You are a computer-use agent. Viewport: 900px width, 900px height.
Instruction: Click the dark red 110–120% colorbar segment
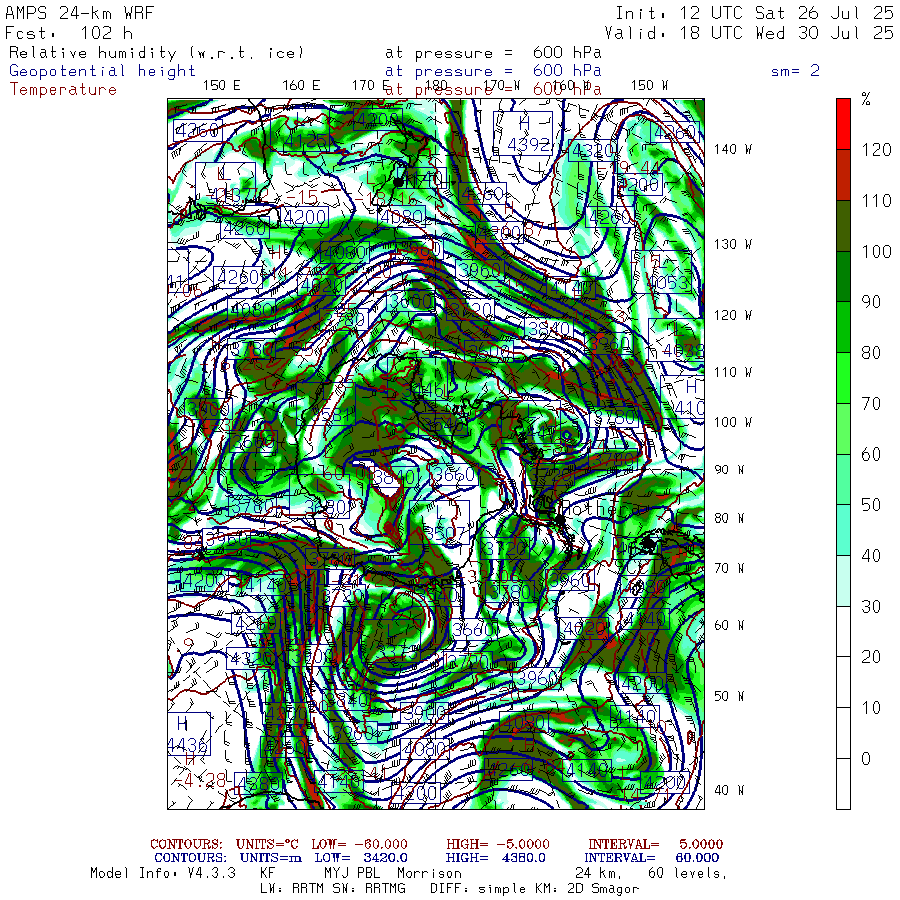coord(843,175)
